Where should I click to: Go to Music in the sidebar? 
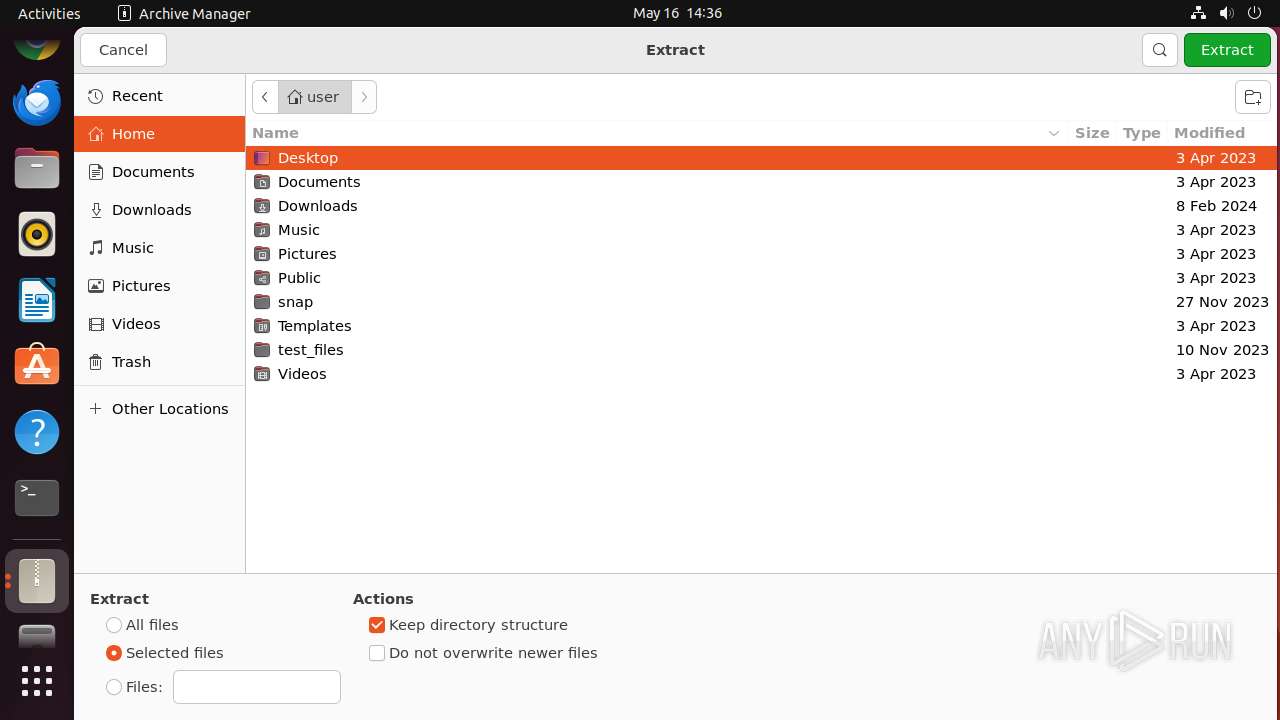tap(159, 248)
